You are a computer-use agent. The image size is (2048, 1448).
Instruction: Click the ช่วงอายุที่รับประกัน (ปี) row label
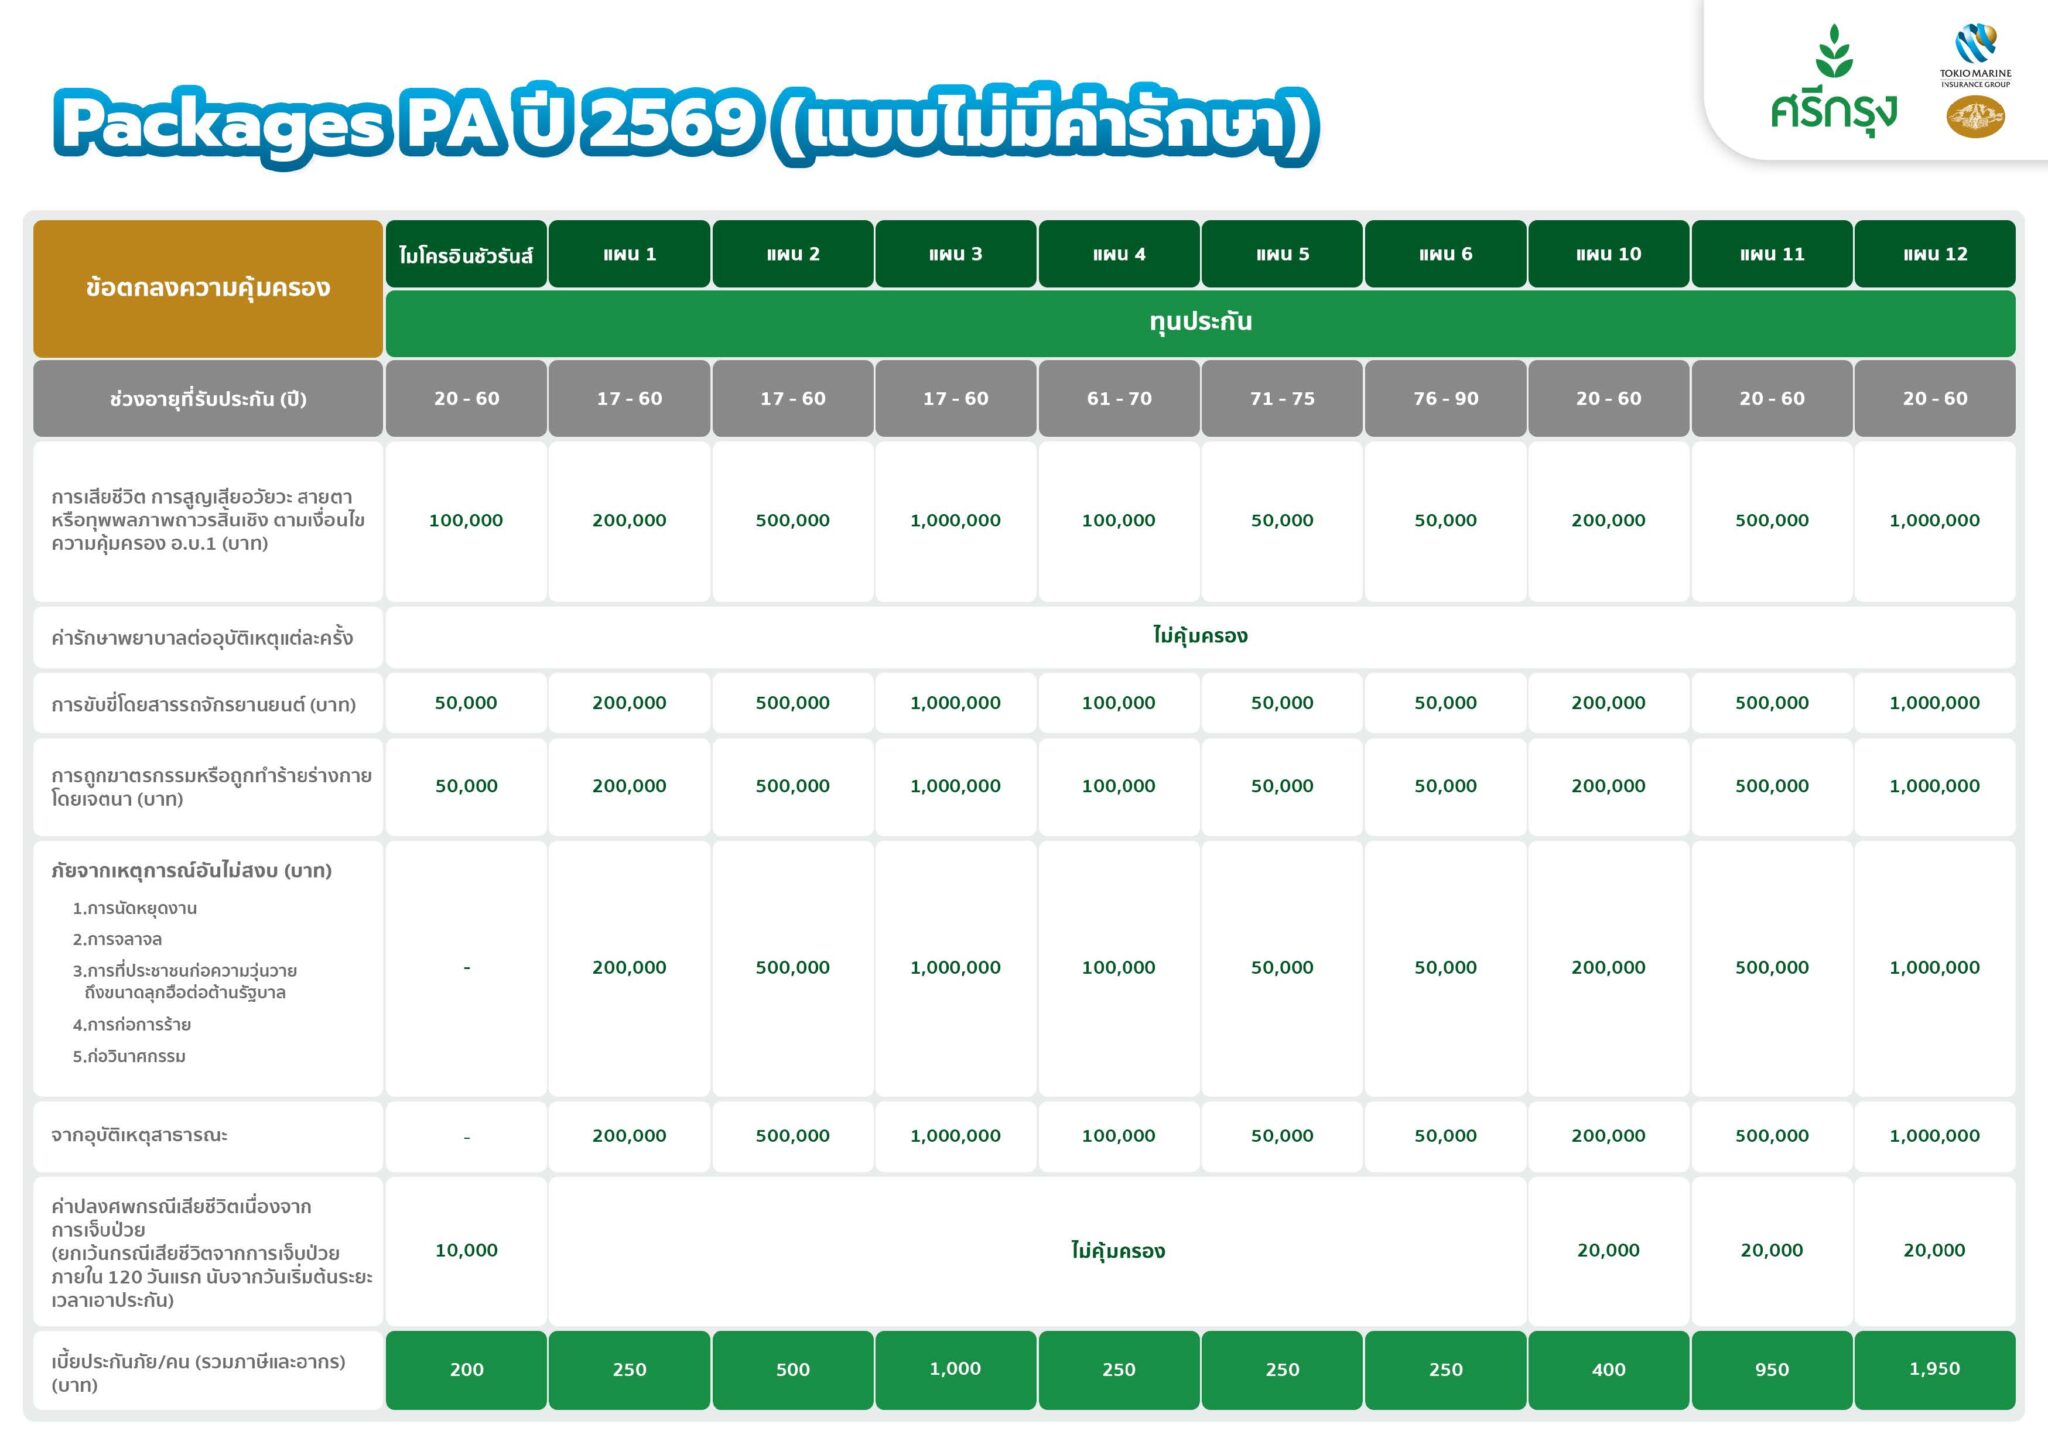pyautogui.click(x=208, y=399)
